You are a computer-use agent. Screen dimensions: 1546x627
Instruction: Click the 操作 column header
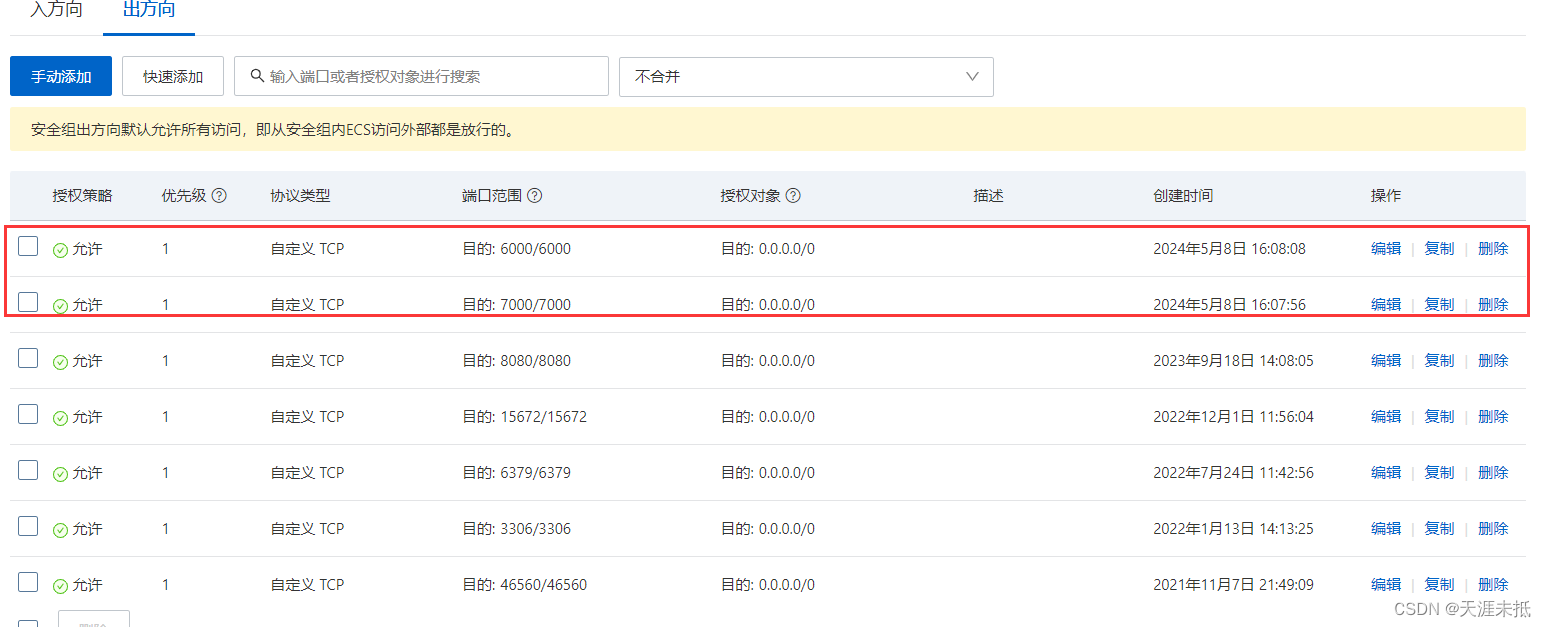(1386, 196)
